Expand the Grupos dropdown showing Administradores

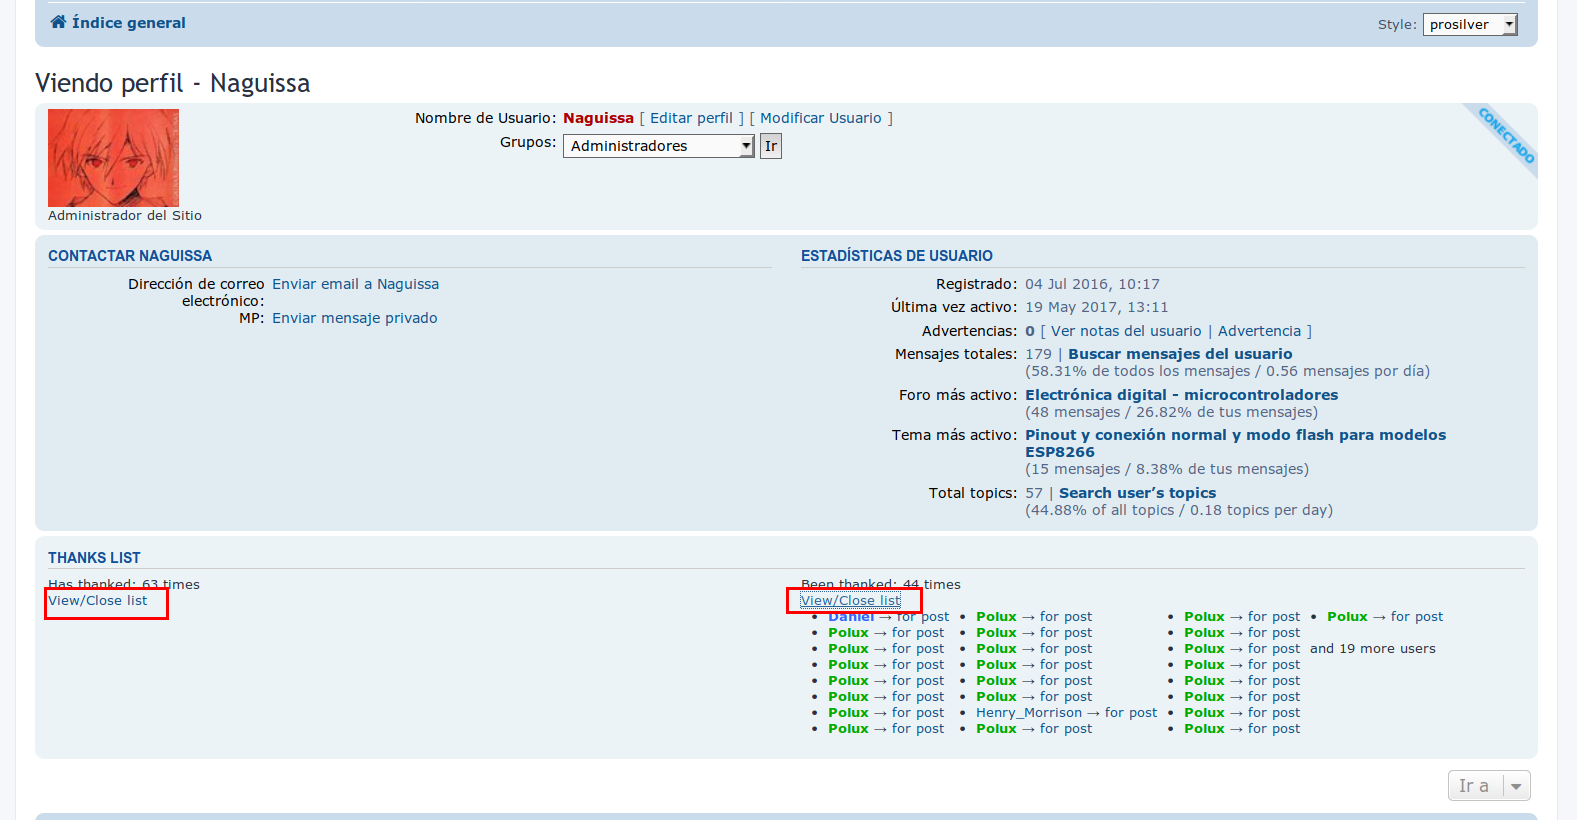(x=657, y=146)
